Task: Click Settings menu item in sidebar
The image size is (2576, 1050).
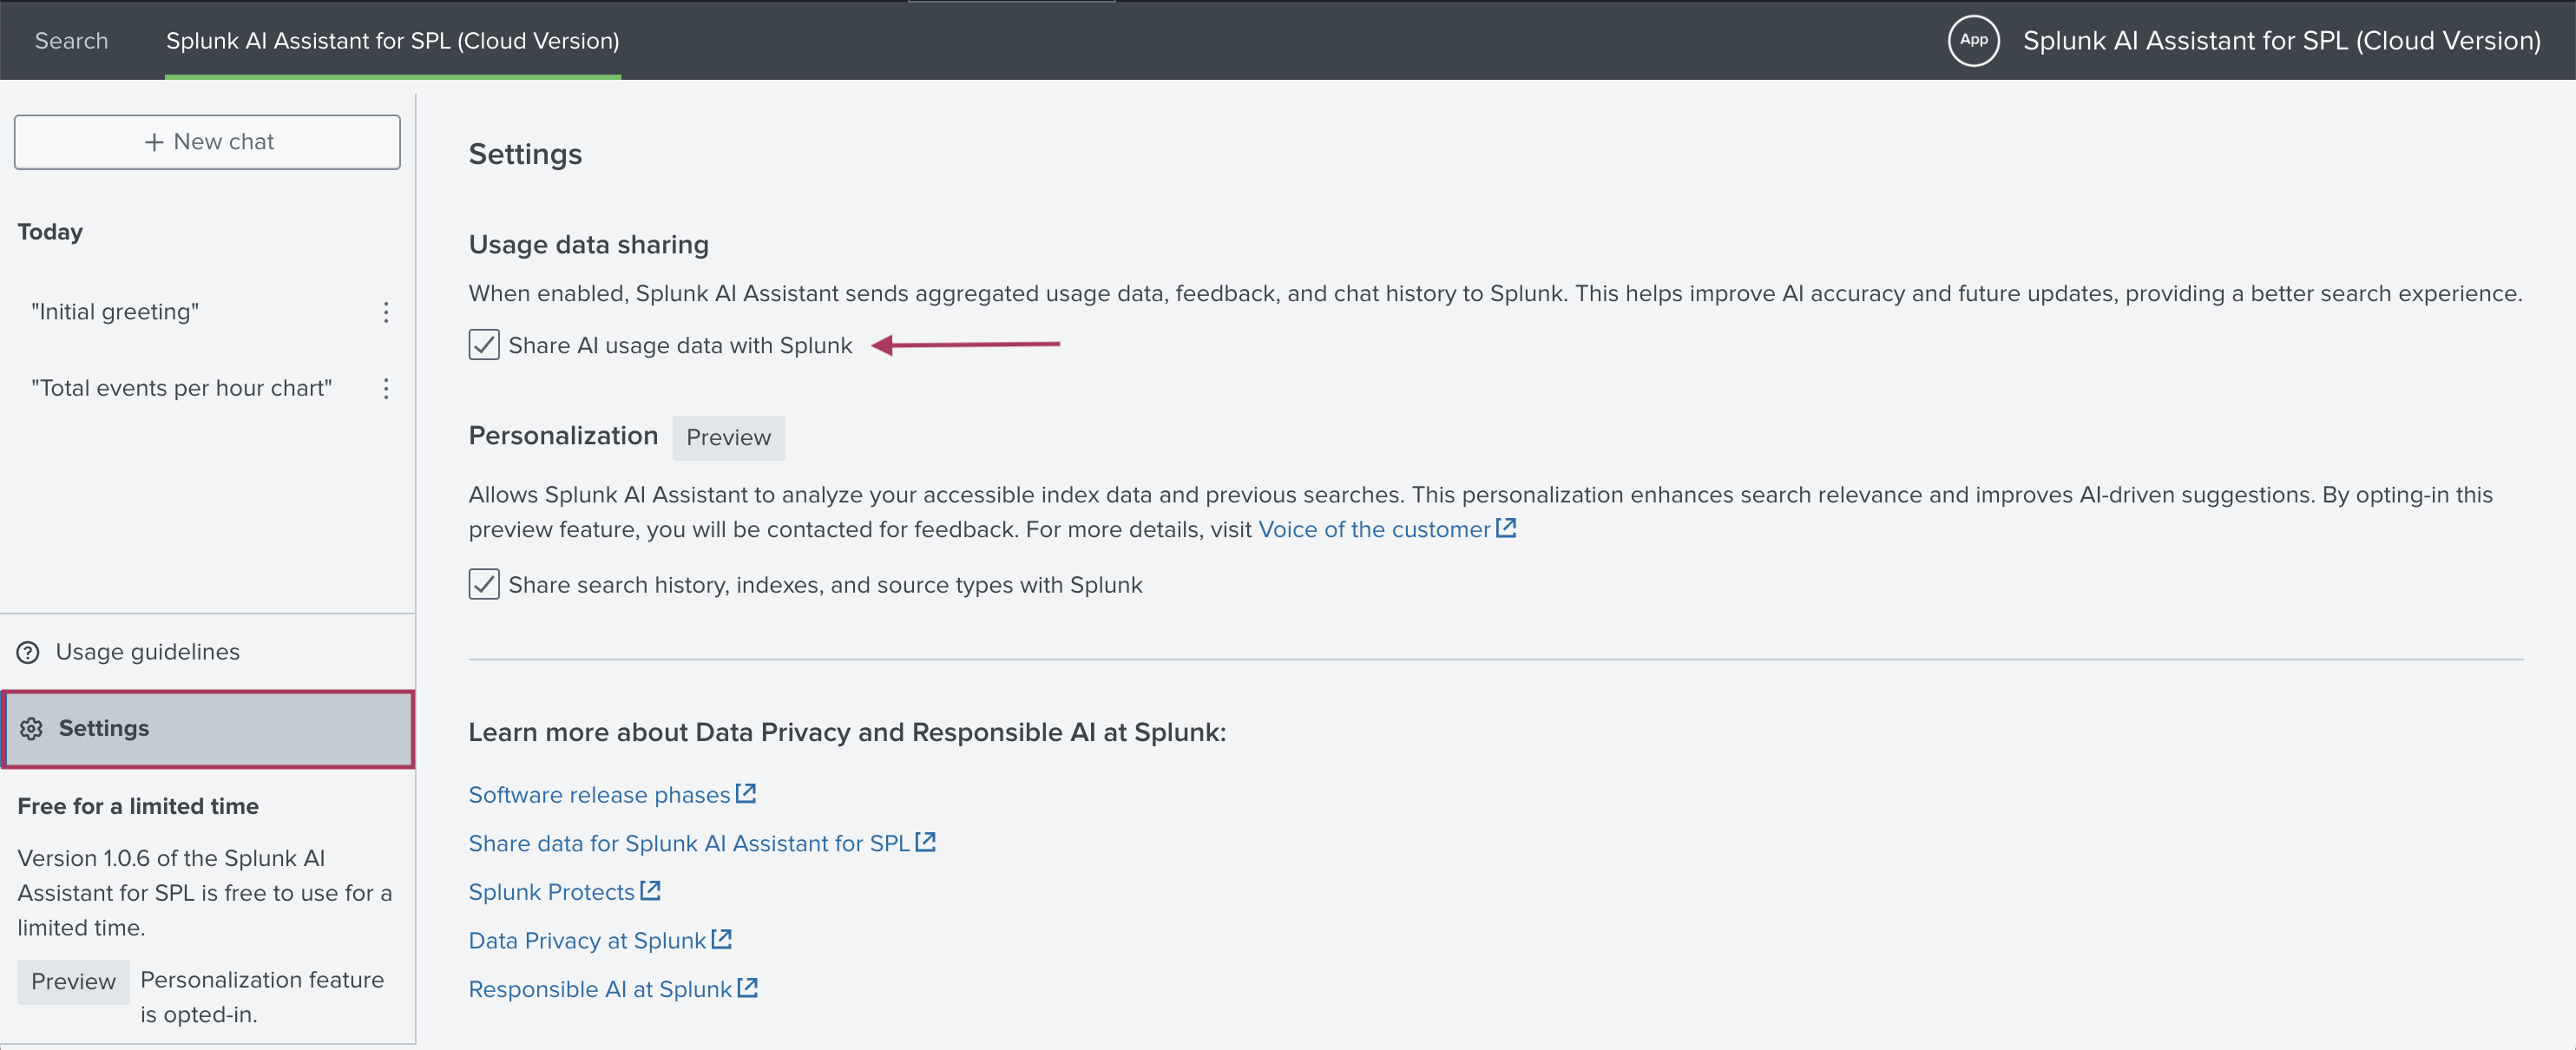Action: click(x=103, y=726)
